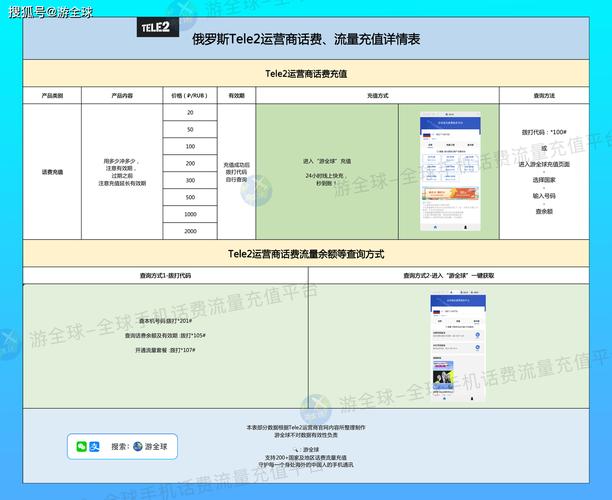612x500 pixels.
Task: Click the 有效期 column header
Action: [x=237, y=95]
